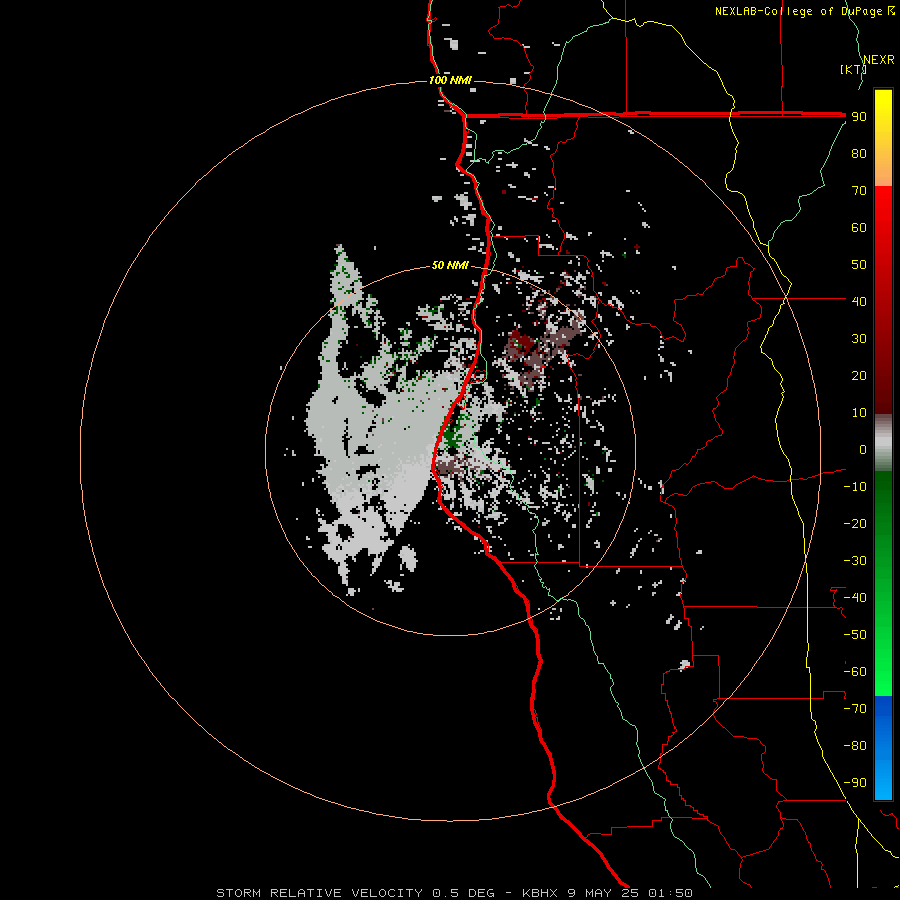This screenshot has width=900, height=900.
Task: Select the 30 value on the velocity scale
Action: click(859, 339)
